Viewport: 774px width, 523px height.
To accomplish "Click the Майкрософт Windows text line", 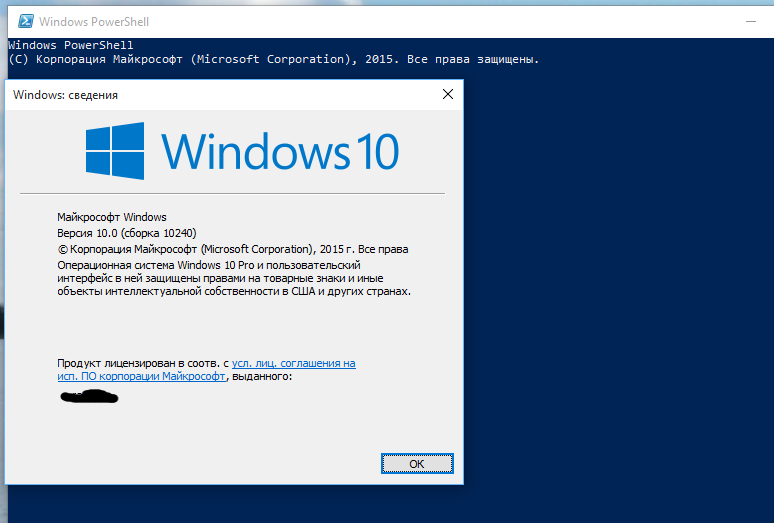I will point(112,217).
